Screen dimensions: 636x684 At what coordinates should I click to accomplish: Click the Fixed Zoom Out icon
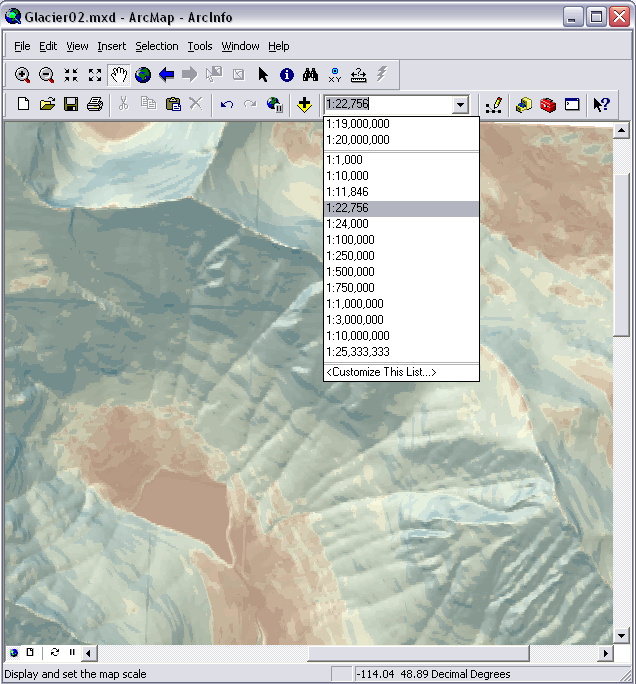[x=95, y=75]
